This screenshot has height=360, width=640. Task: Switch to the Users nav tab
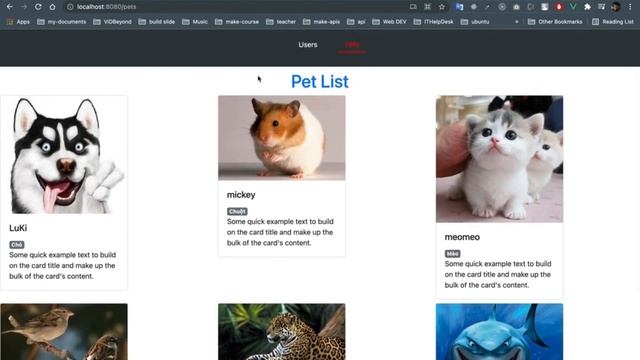(308, 45)
